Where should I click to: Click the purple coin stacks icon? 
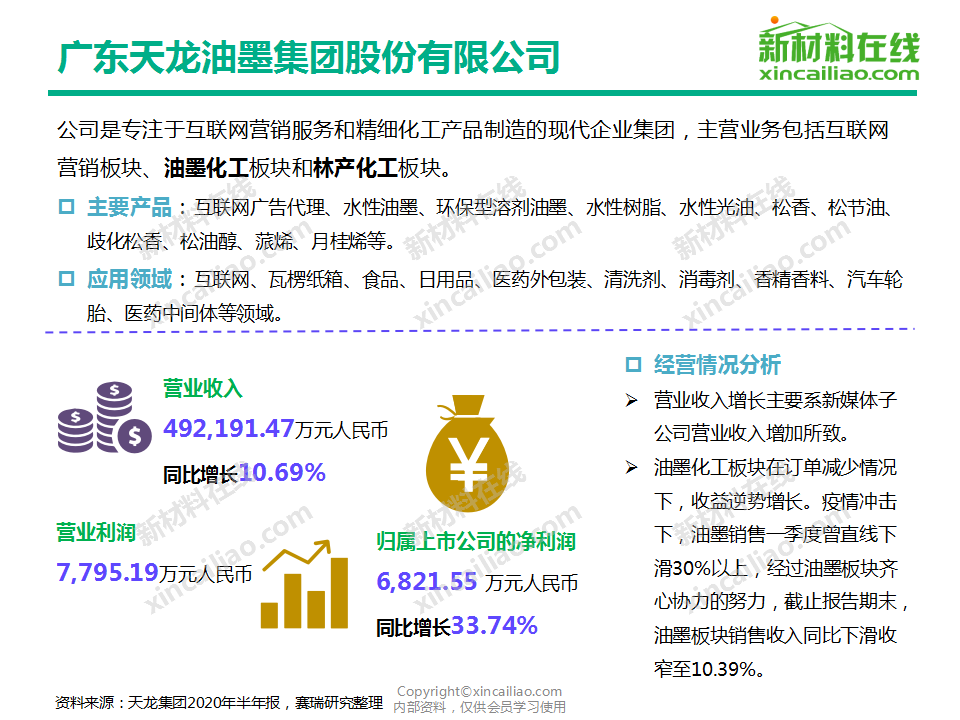tap(105, 418)
